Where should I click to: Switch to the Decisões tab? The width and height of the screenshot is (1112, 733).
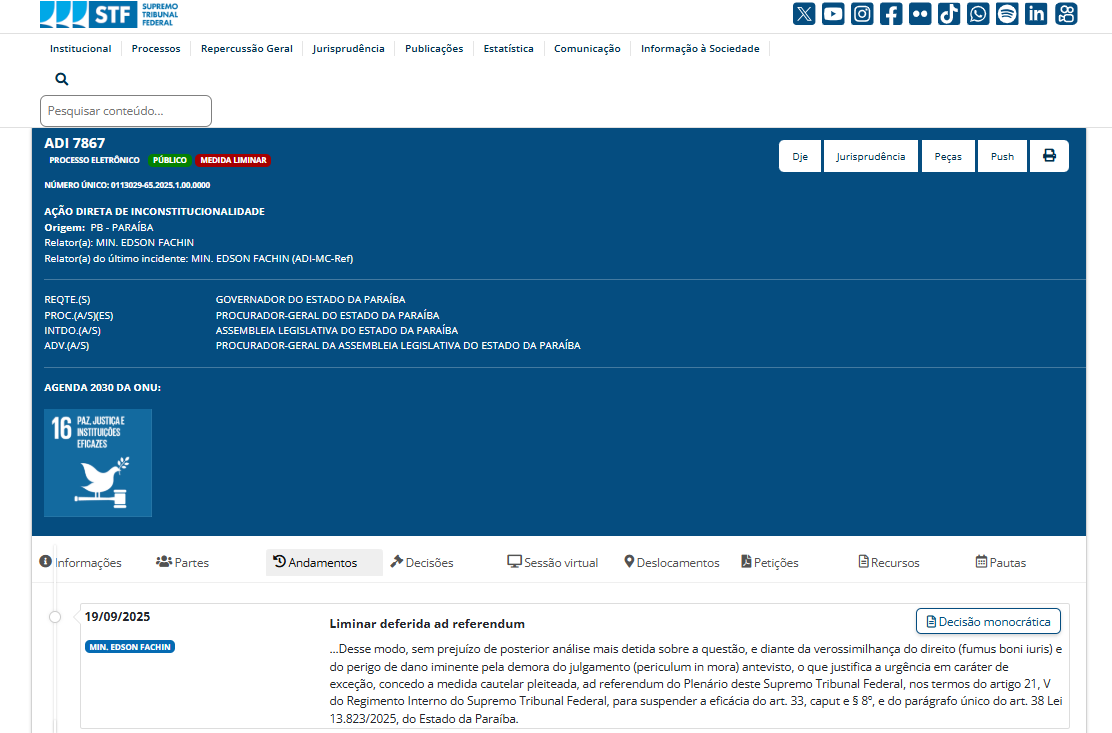[422, 563]
